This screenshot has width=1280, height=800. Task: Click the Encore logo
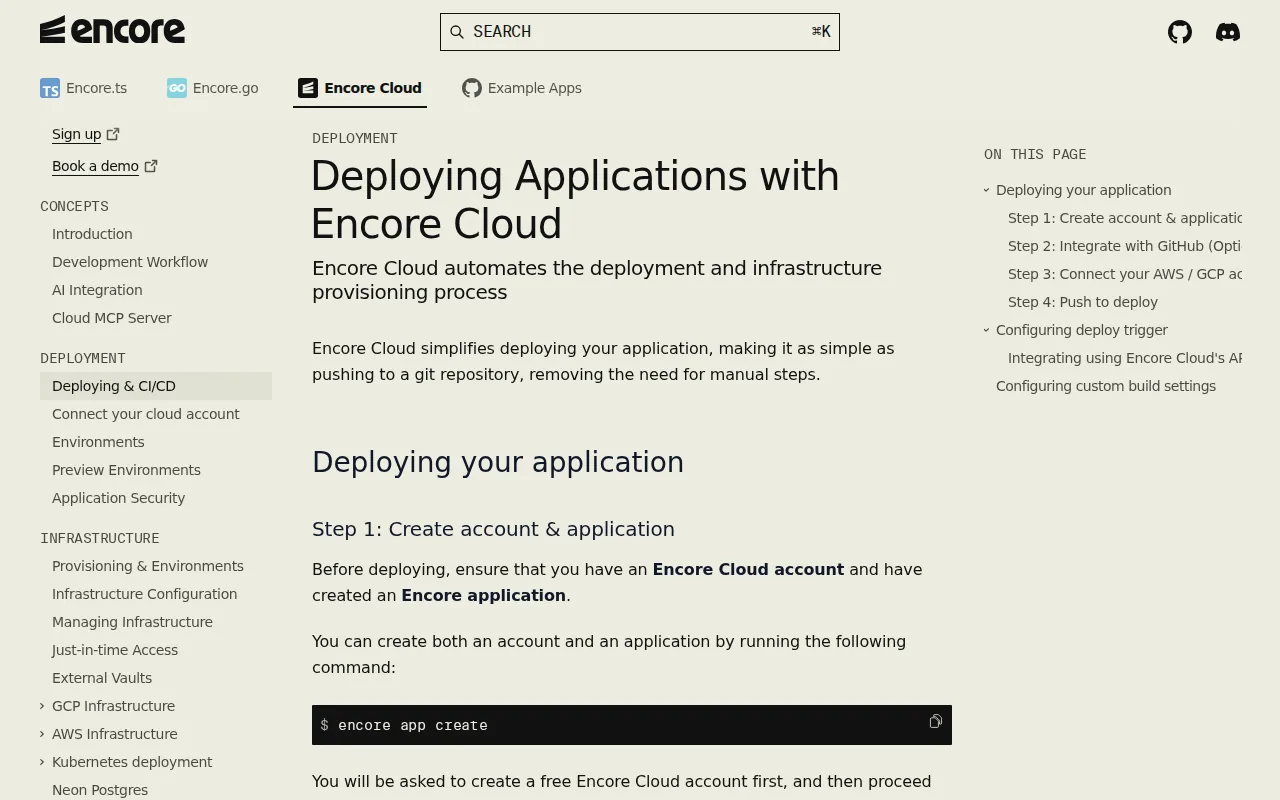click(x=112, y=30)
